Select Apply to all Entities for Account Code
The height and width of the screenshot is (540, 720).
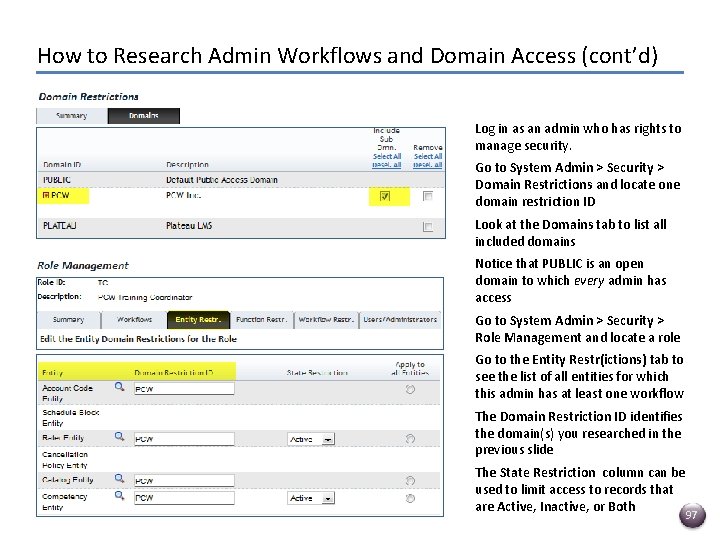(410, 389)
